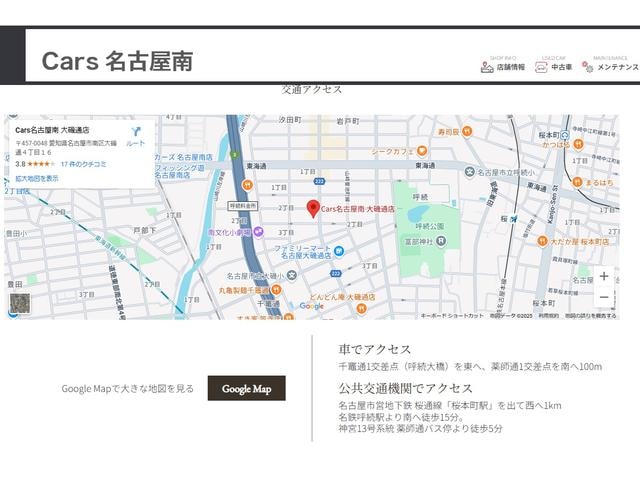Switch to satellite view thumbnail on map
640x480 pixels.
click(20, 303)
